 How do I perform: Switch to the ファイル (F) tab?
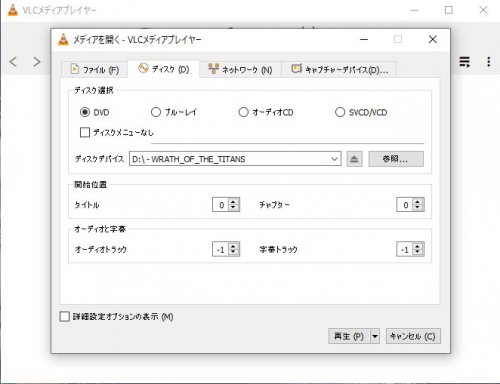(x=95, y=69)
